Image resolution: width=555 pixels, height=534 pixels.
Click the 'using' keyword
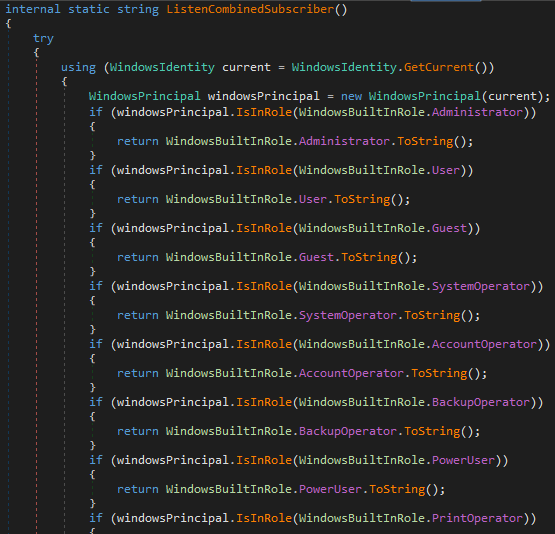[78, 68]
